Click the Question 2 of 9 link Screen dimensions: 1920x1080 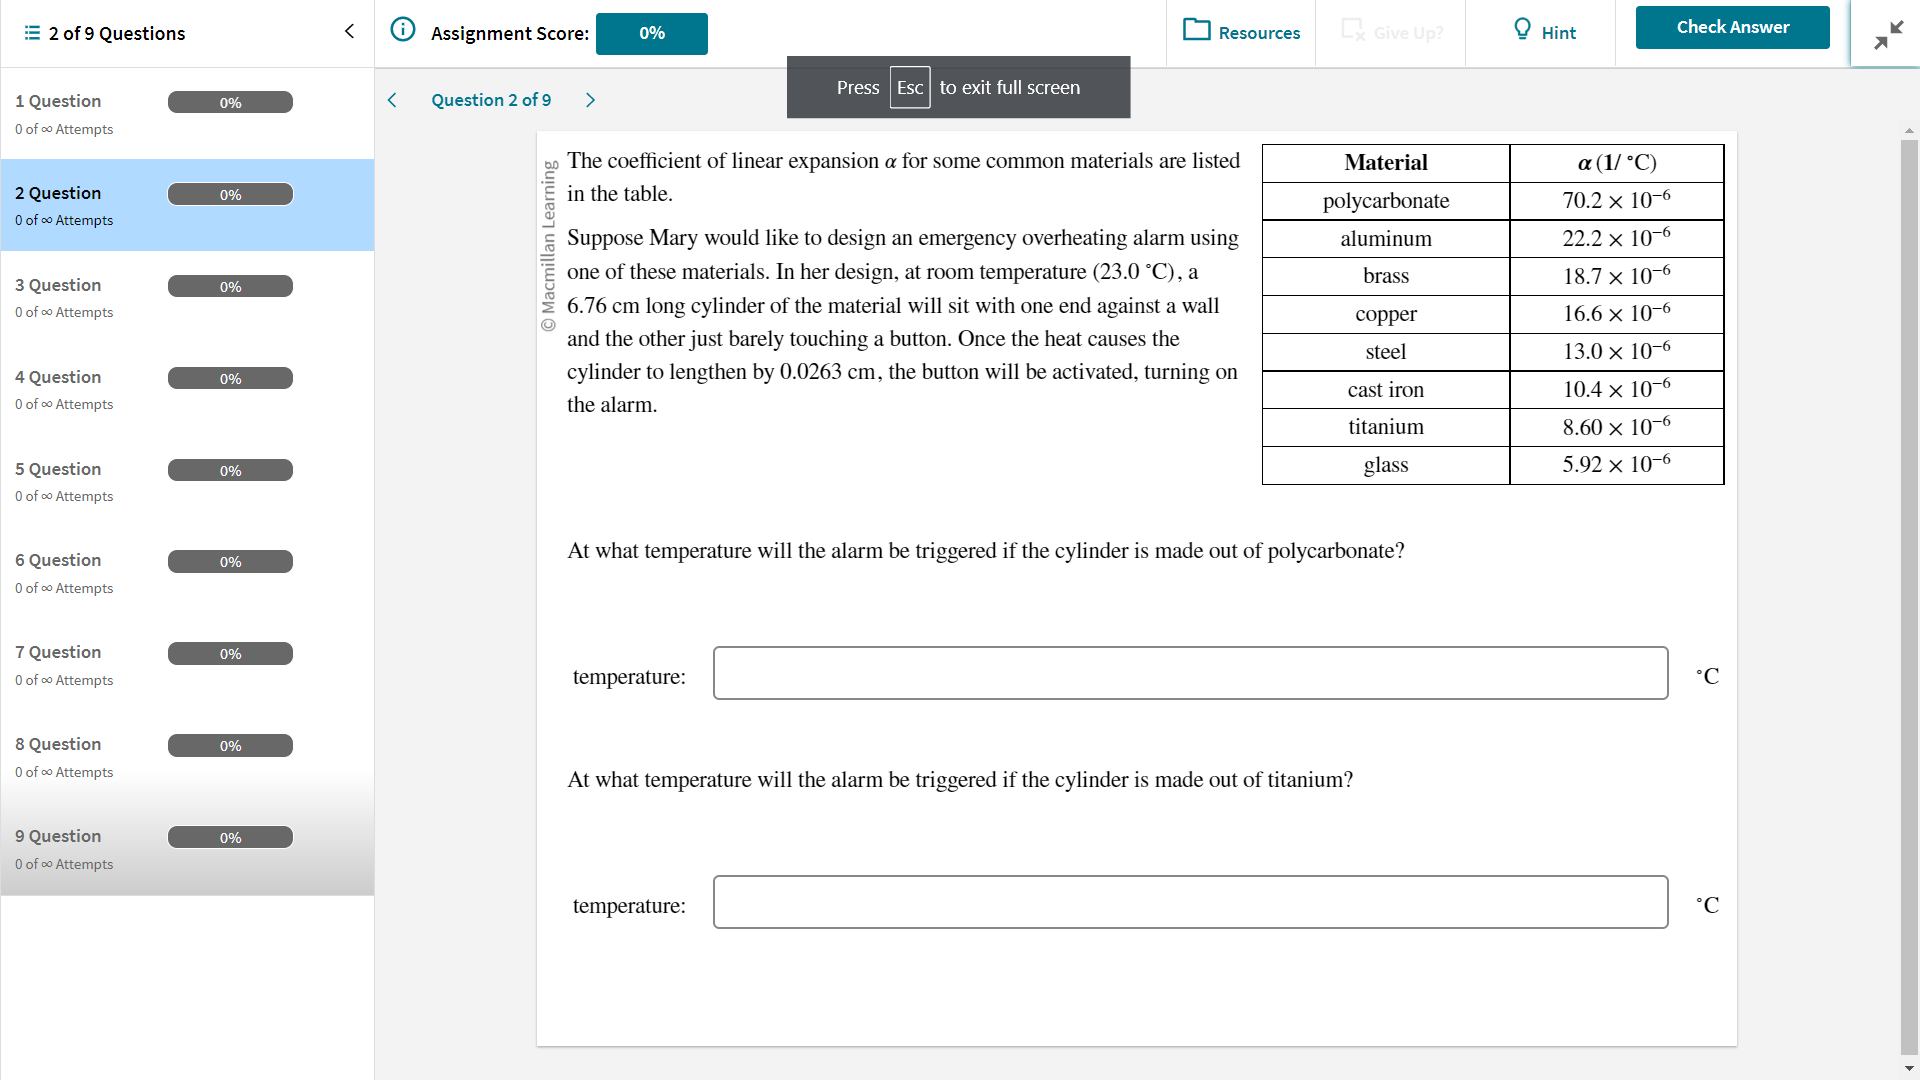tap(491, 100)
